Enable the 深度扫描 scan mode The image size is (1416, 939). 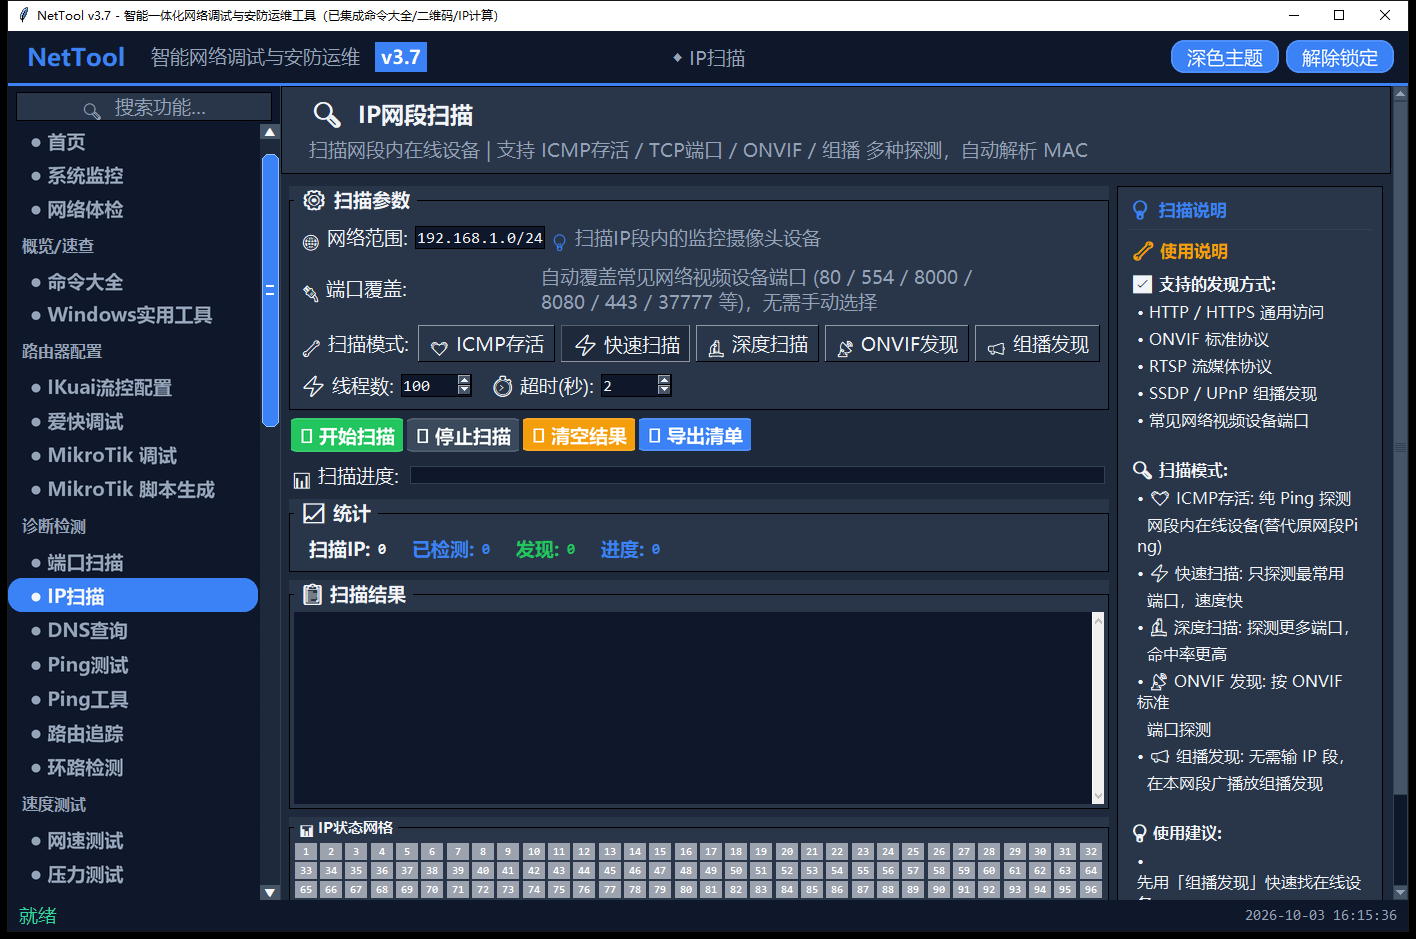pos(757,344)
